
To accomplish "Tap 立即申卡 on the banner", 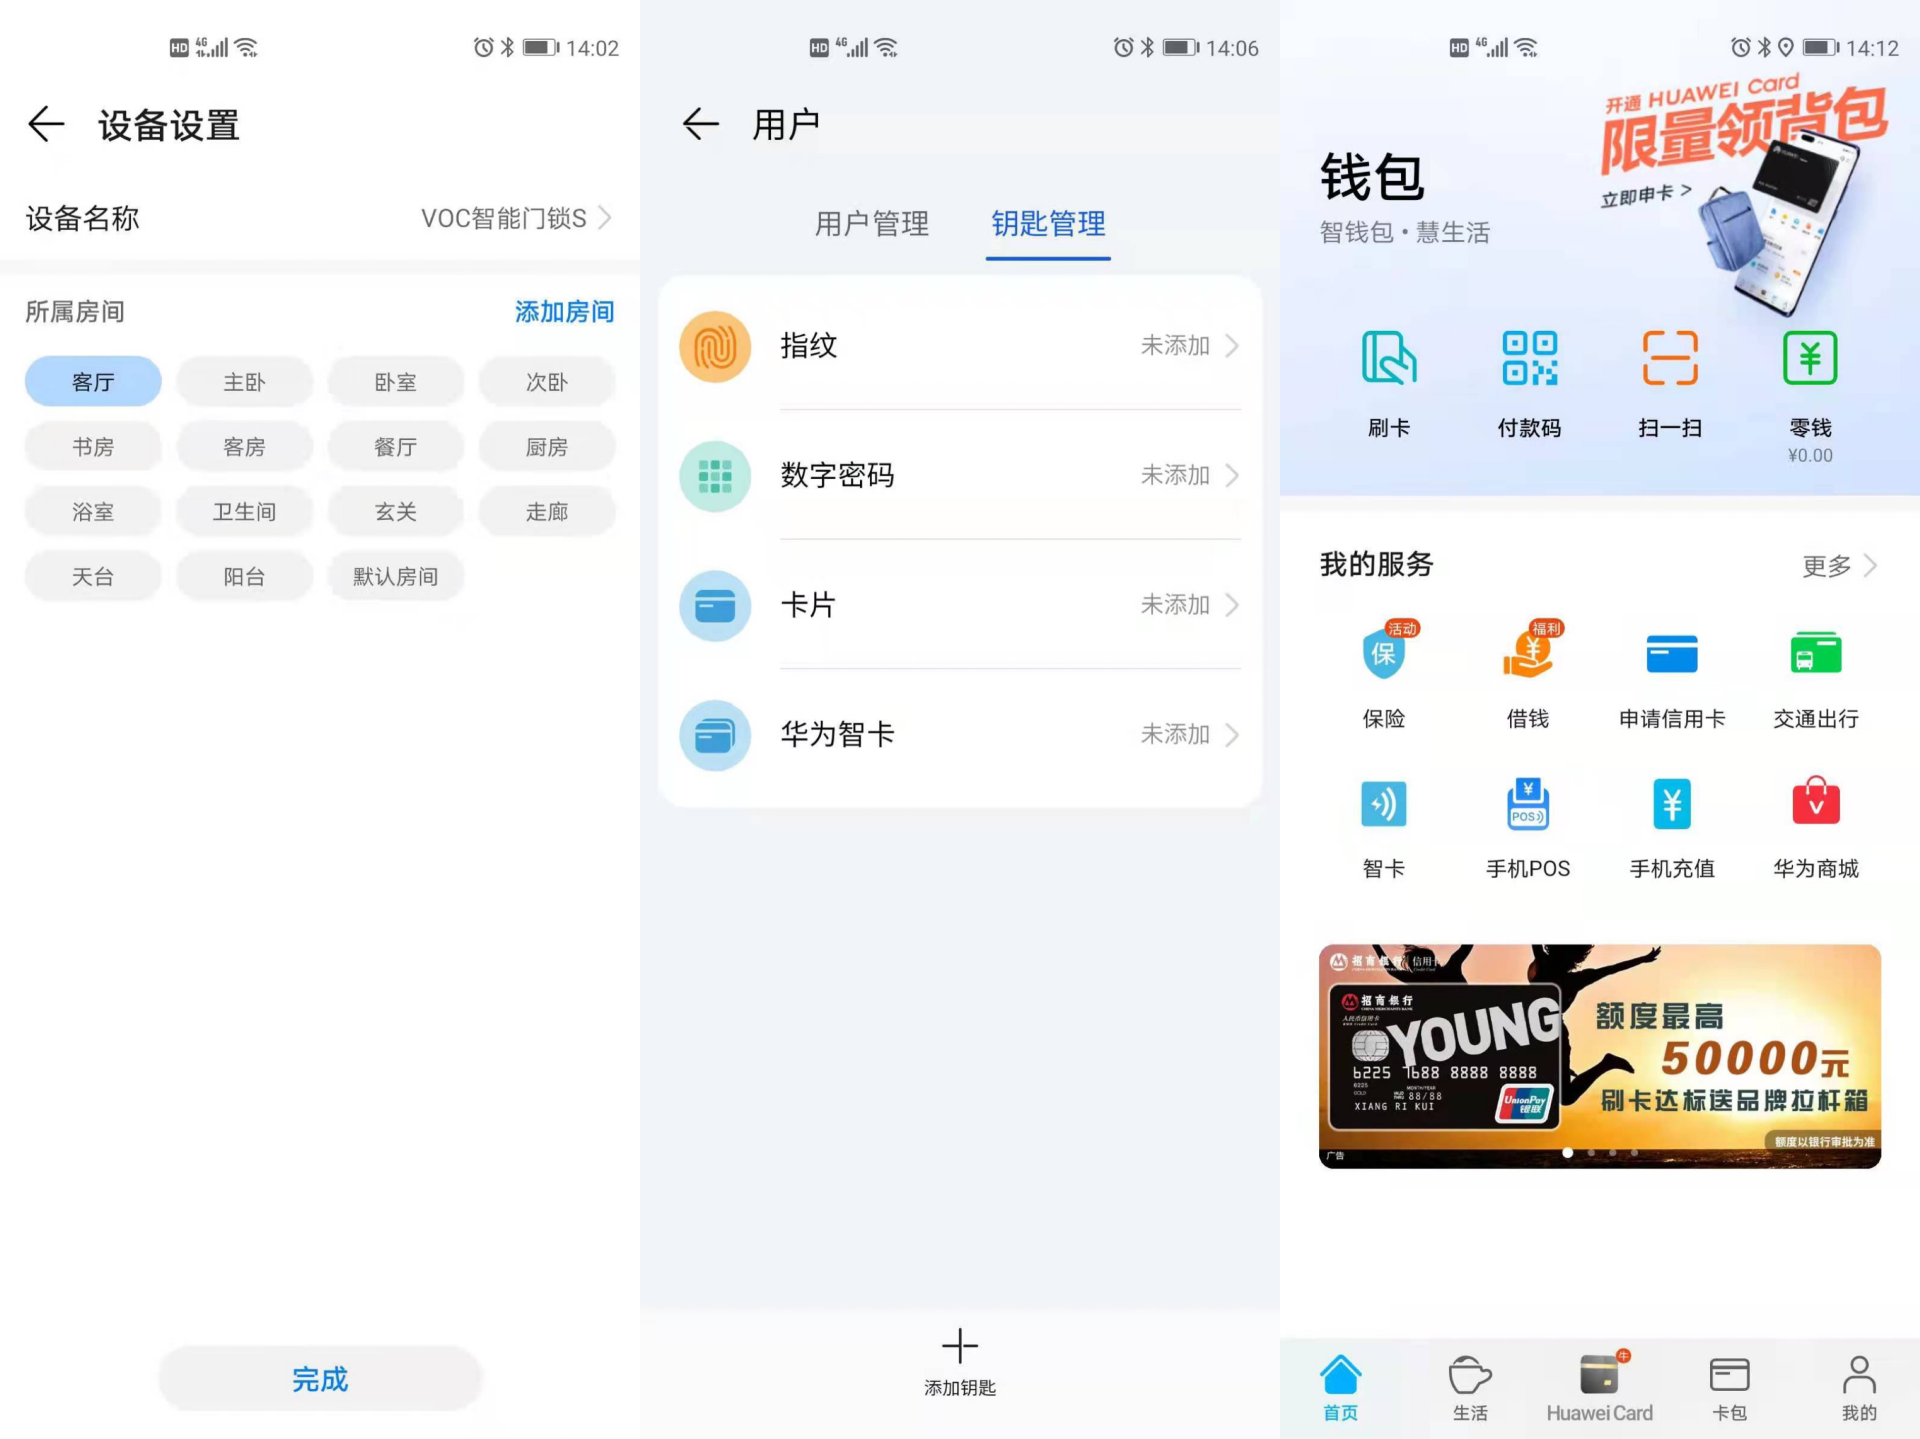I will [x=1646, y=194].
